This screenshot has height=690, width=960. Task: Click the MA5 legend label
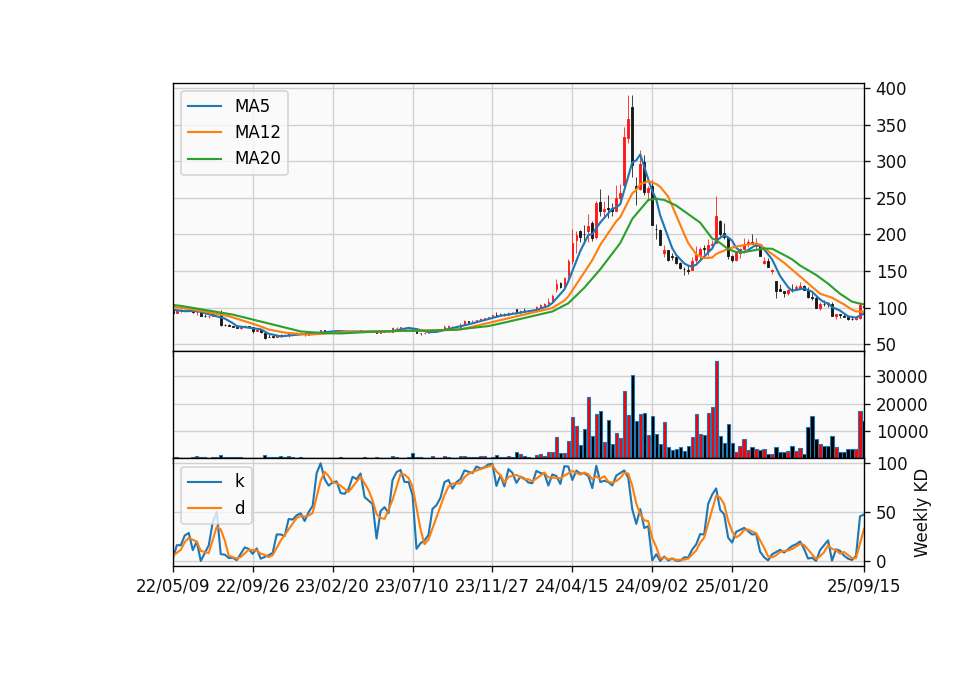coord(252,106)
